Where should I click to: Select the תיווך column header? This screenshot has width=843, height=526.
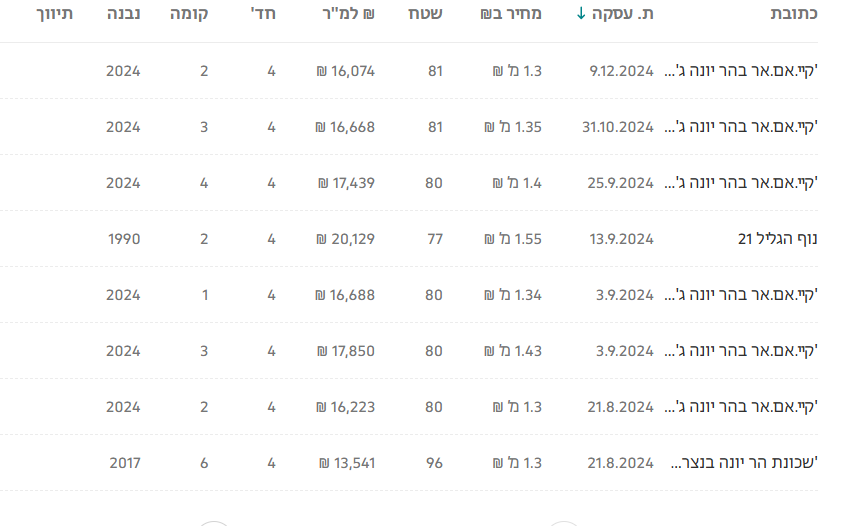tap(54, 15)
